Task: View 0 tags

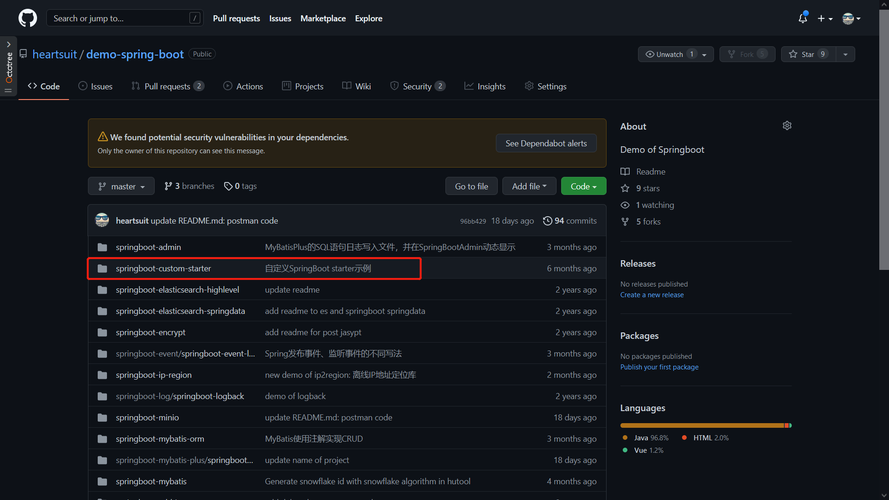Action: tap(240, 186)
